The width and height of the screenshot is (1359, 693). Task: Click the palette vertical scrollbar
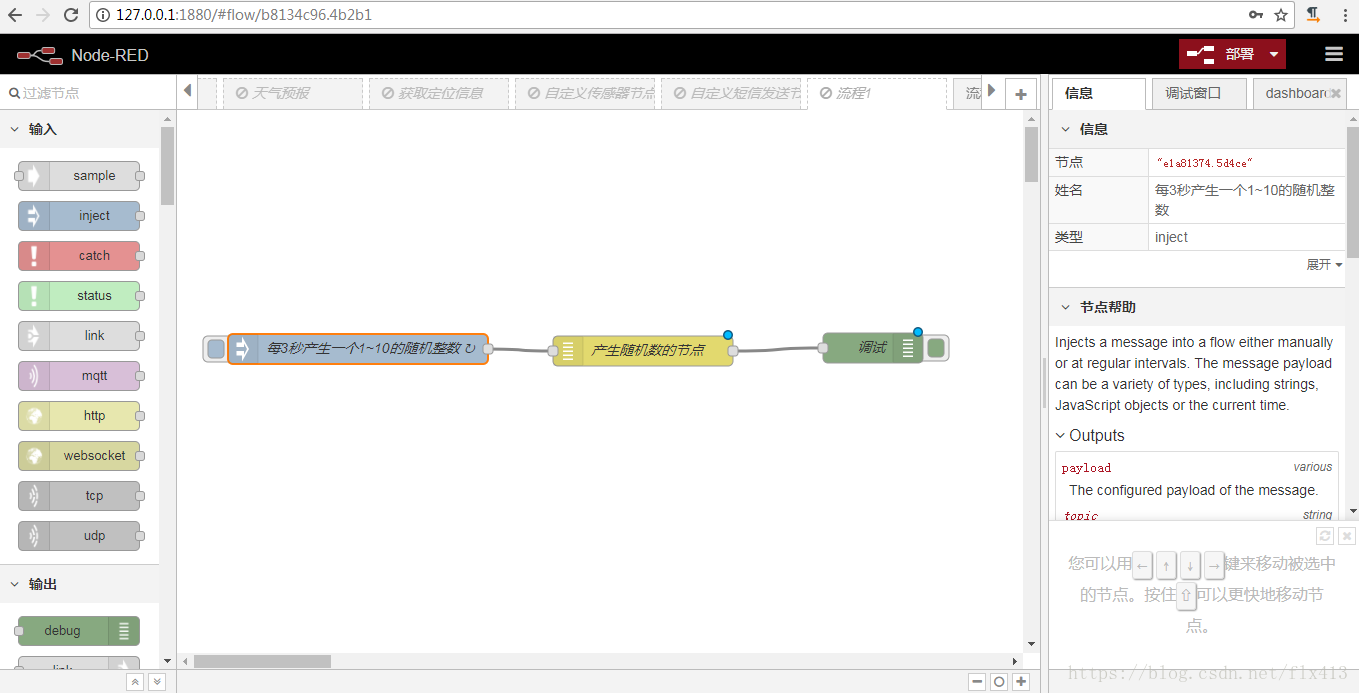tap(167, 166)
